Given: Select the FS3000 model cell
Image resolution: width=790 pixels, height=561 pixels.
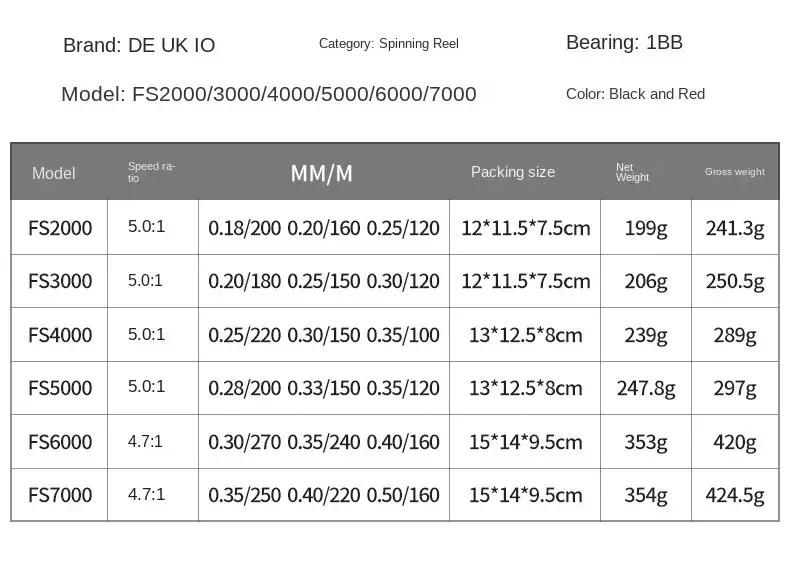Looking at the screenshot, I should [60, 281].
